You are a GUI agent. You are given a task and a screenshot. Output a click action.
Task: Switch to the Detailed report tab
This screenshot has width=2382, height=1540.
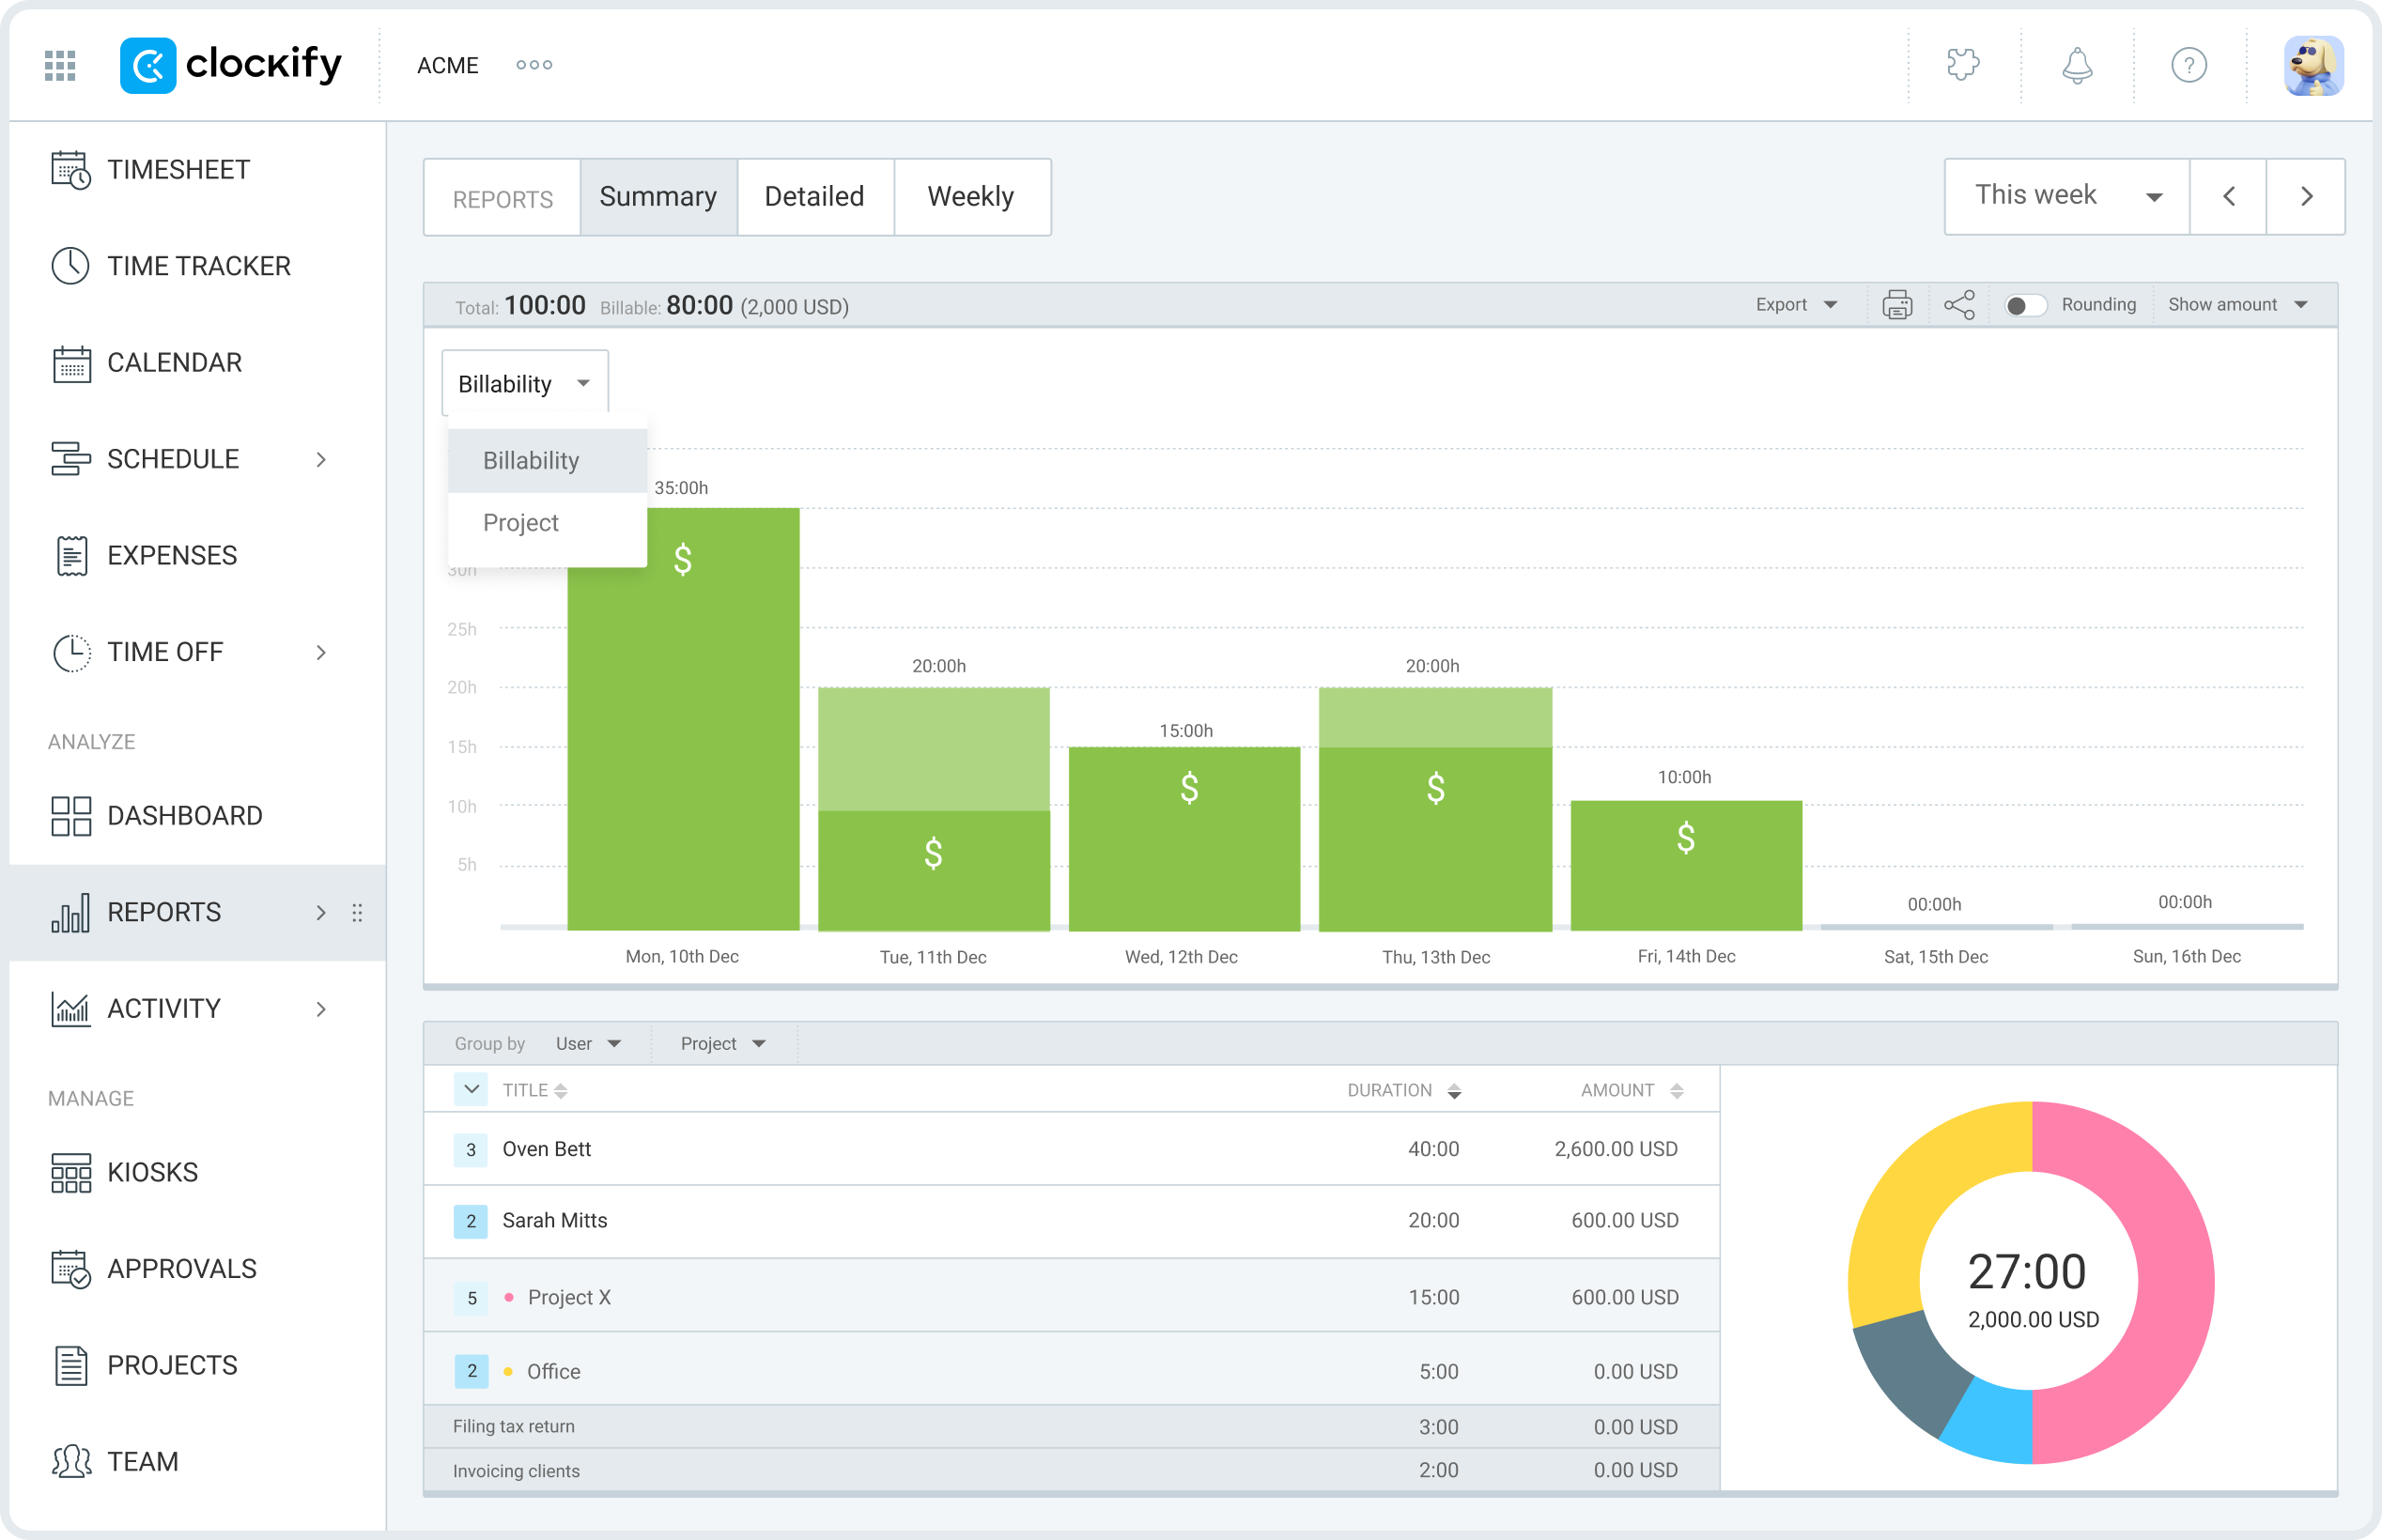814,196
